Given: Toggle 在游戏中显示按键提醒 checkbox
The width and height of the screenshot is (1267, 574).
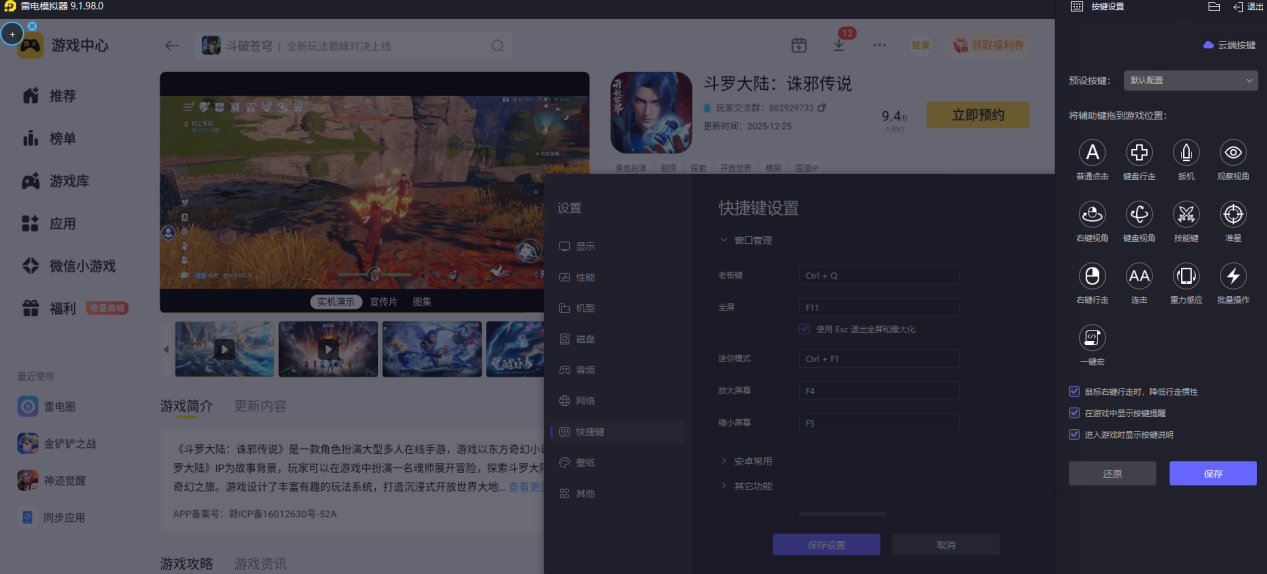Looking at the screenshot, I should coord(1074,412).
